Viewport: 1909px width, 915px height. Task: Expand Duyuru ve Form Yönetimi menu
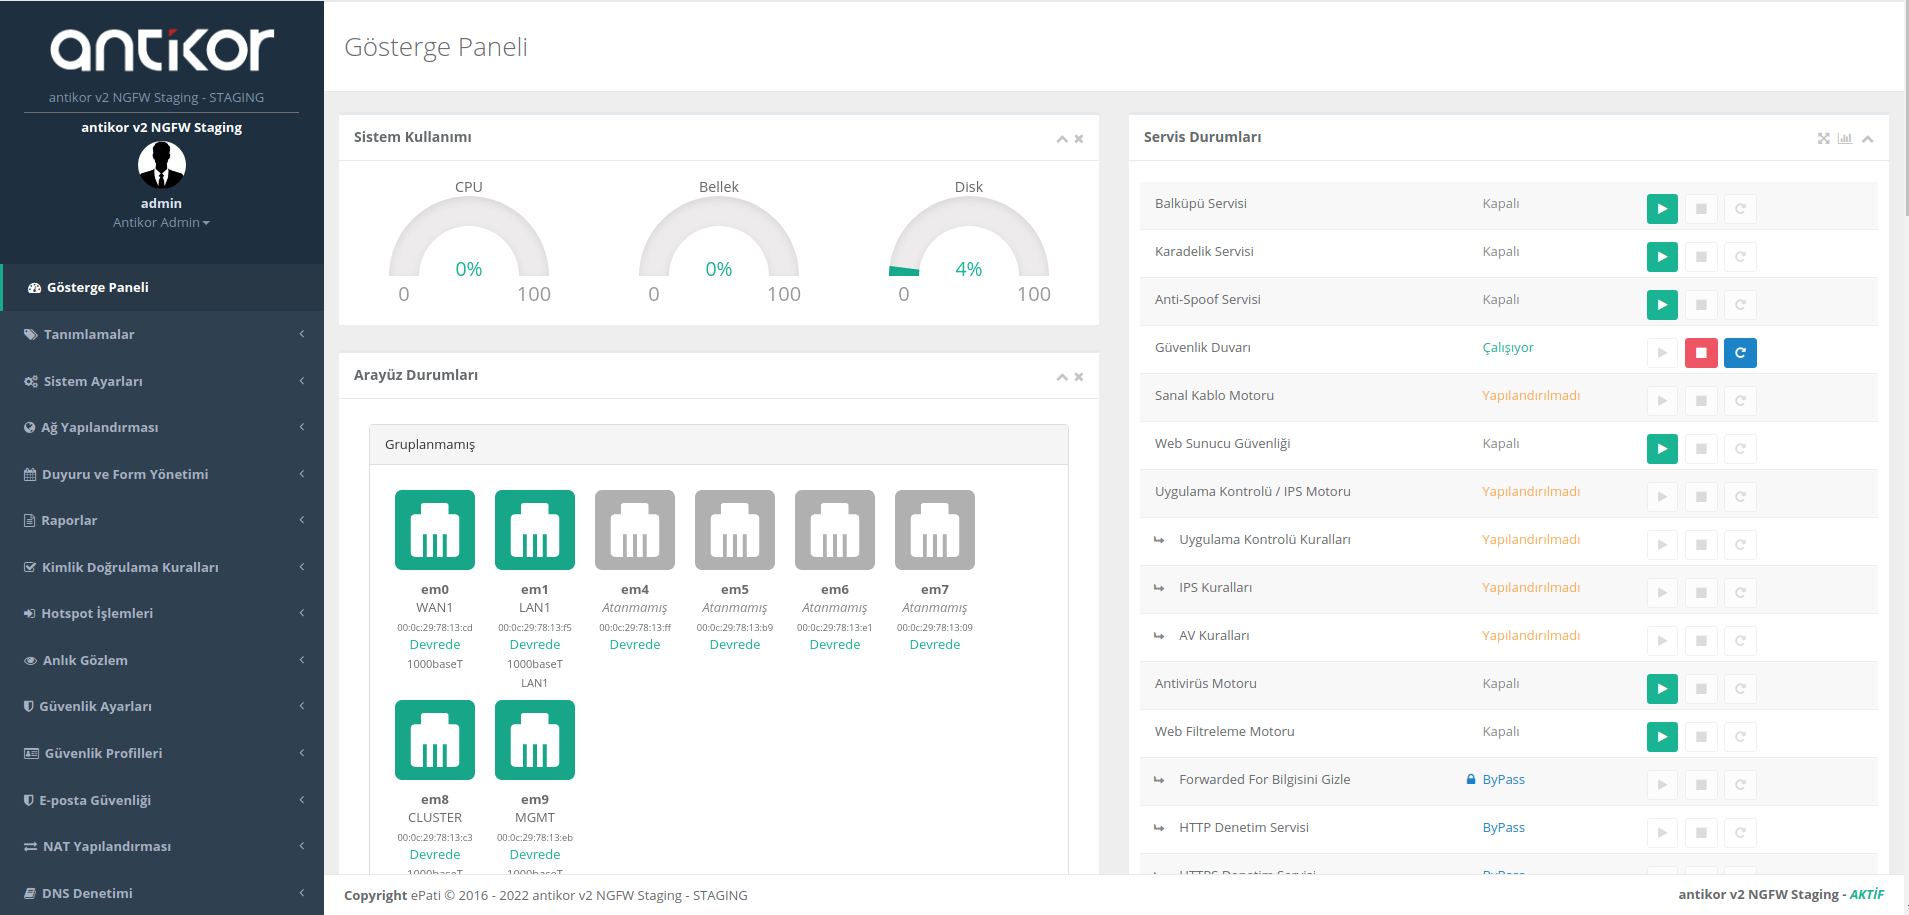click(x=162, y=474)
